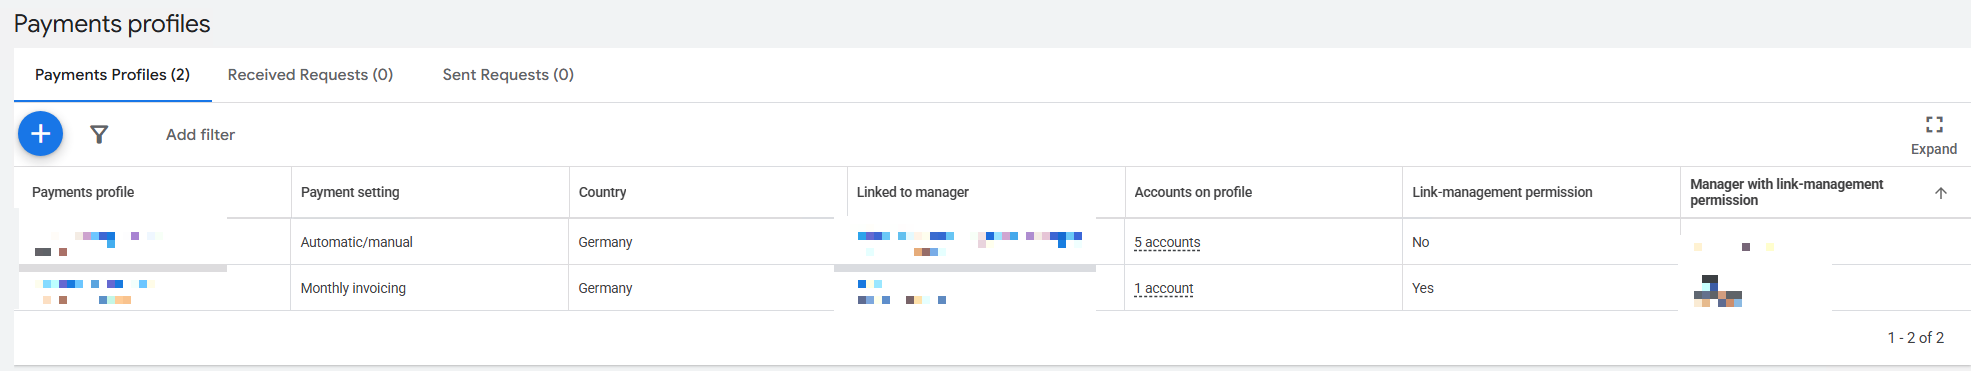This screenshot has height=371, width=1971.
Task: Open the 5 accounts link
Action: click(1167, 242)
